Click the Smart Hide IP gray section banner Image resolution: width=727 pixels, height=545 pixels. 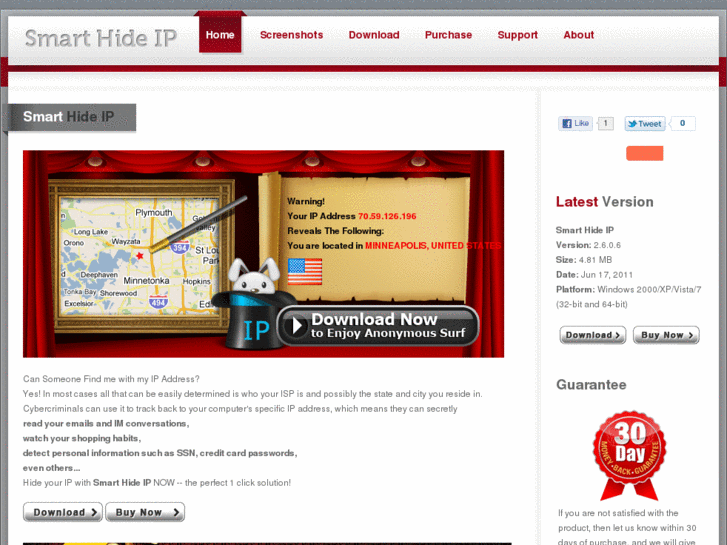point(70,117)
